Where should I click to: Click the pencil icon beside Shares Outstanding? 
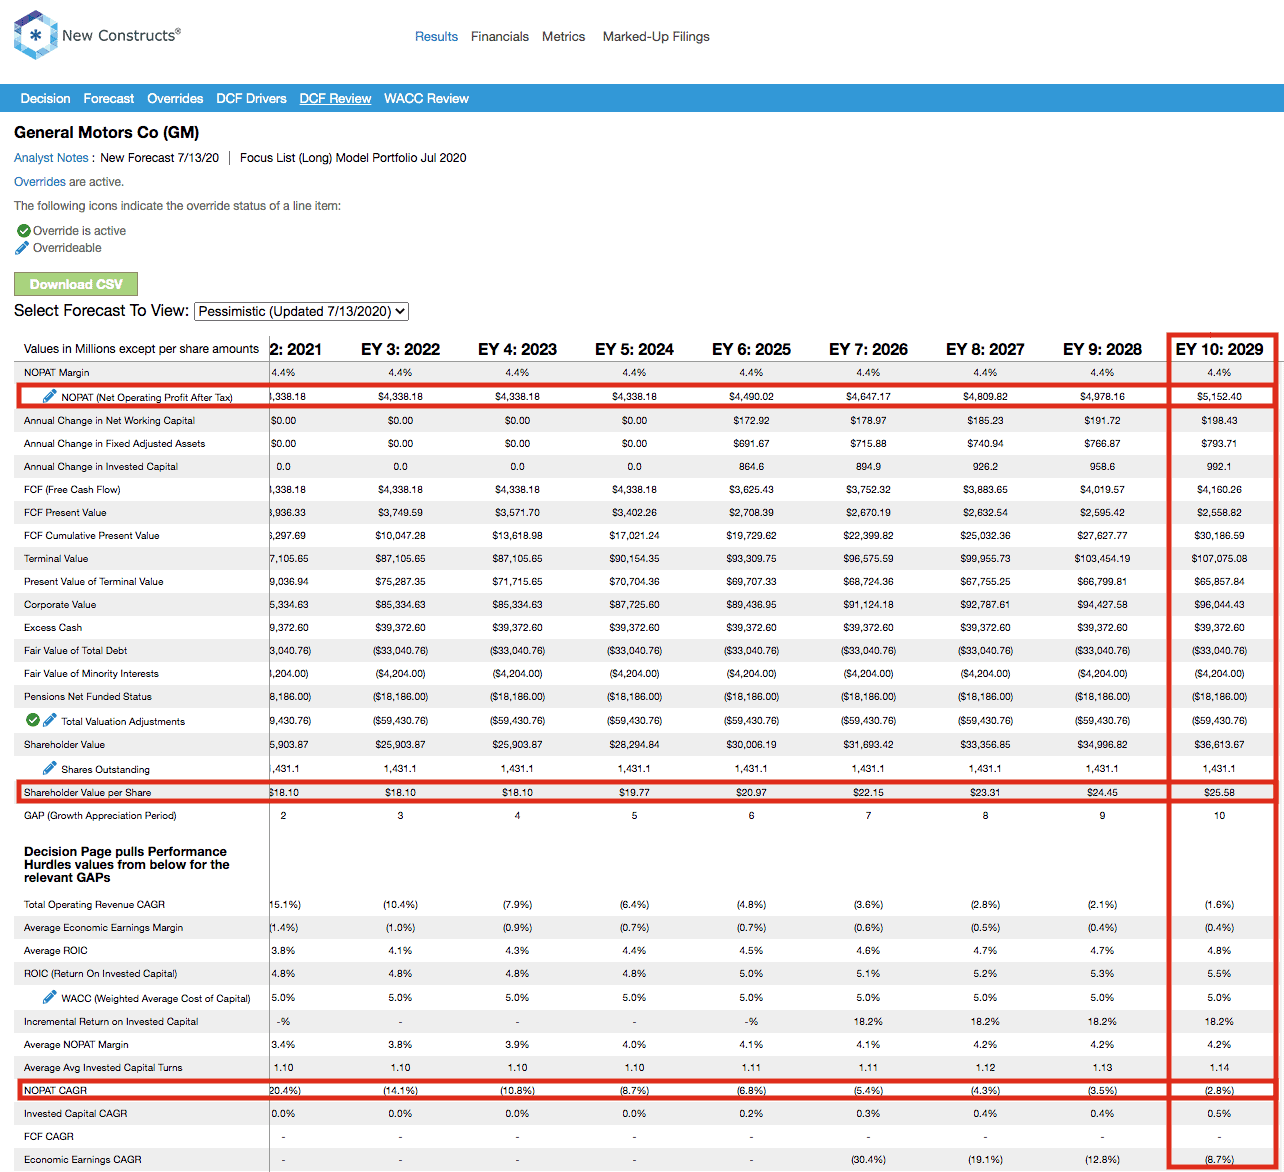[x=50, y=768]
